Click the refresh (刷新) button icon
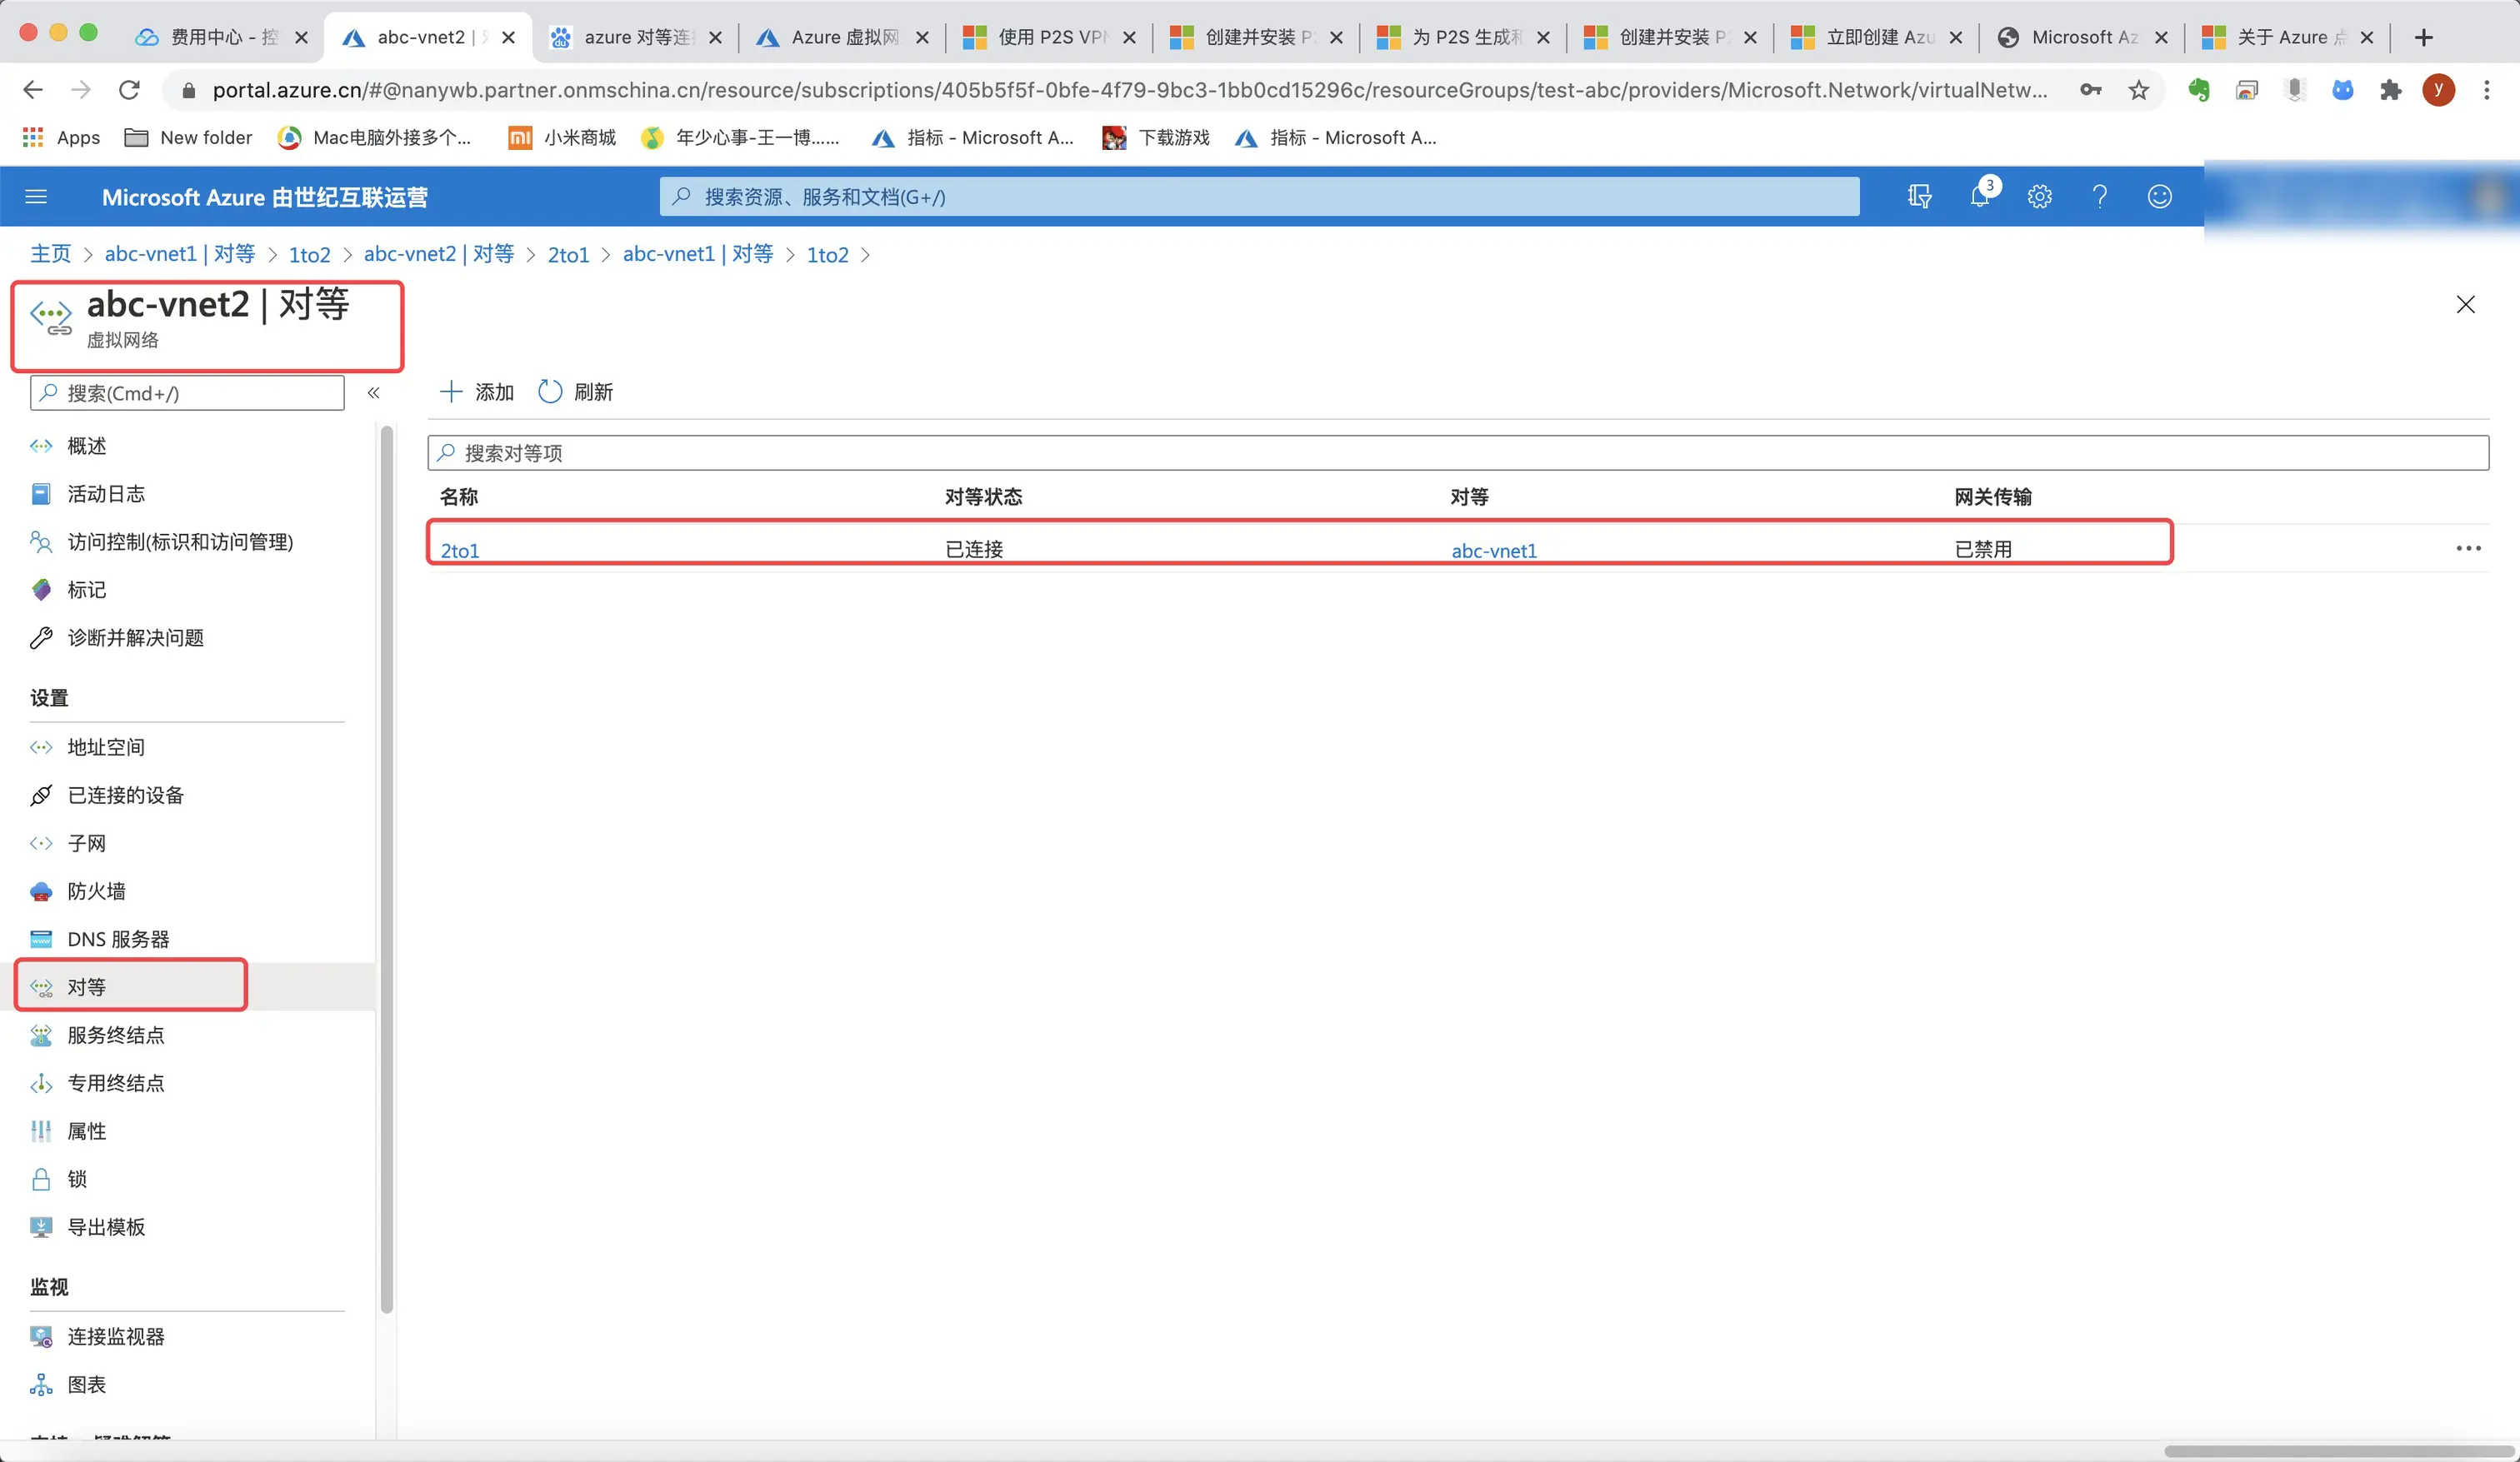2520x1462 pixels. point(550,392)
